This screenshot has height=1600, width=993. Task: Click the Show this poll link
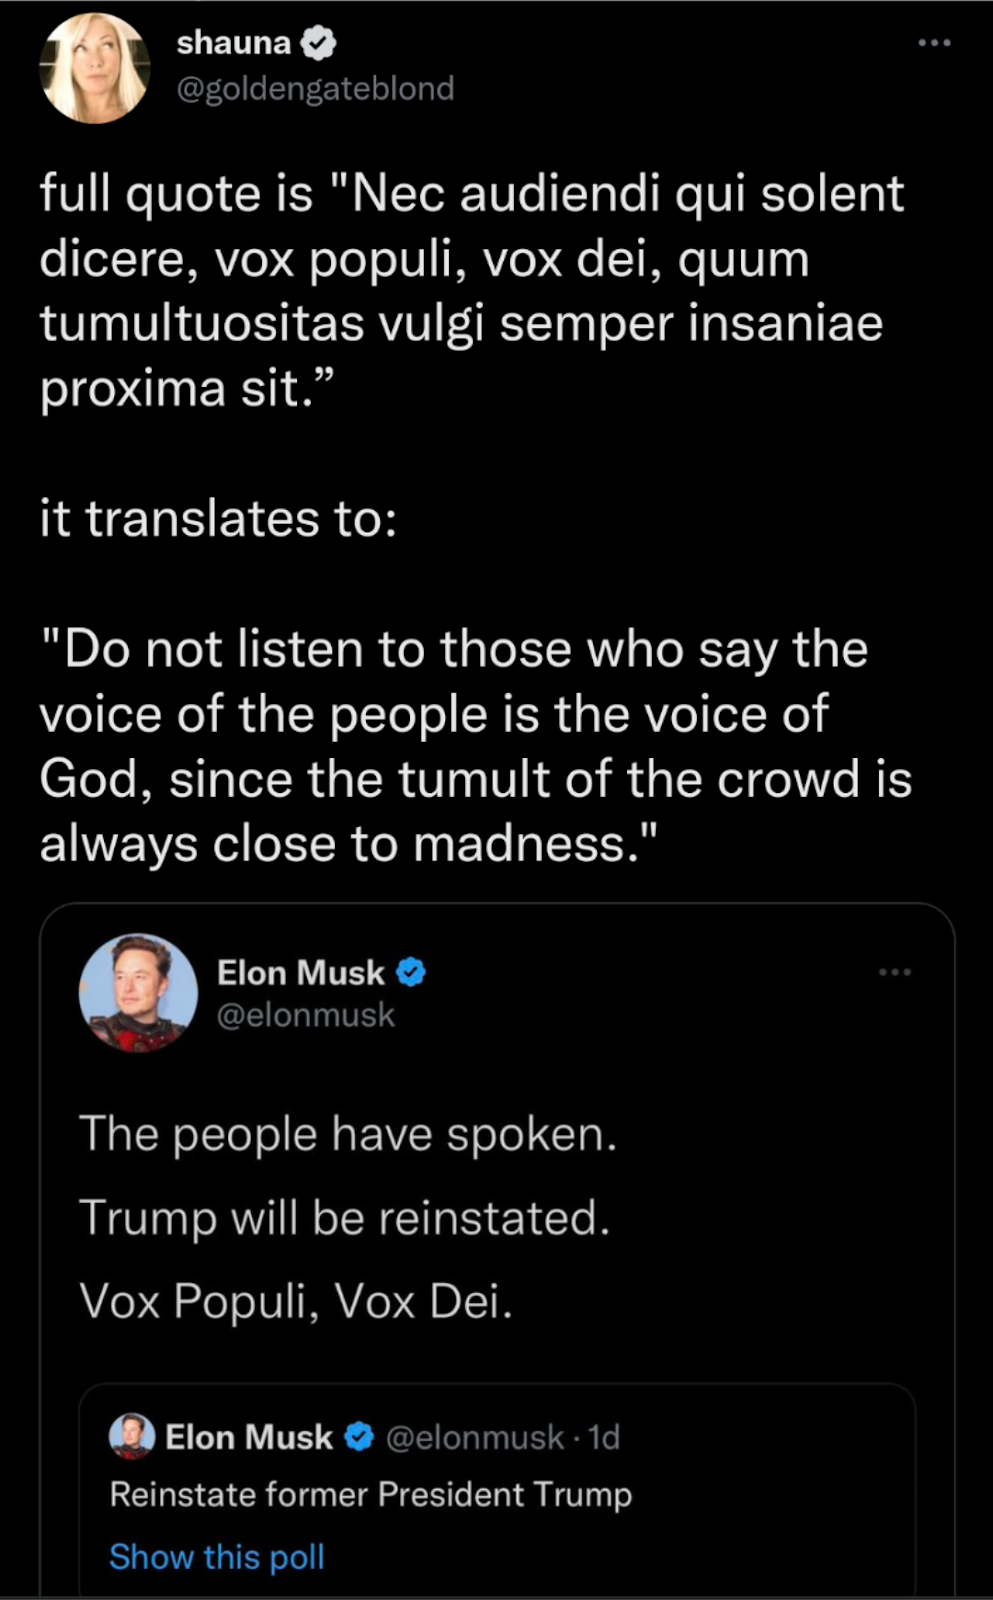click(x=217, y=1556)
